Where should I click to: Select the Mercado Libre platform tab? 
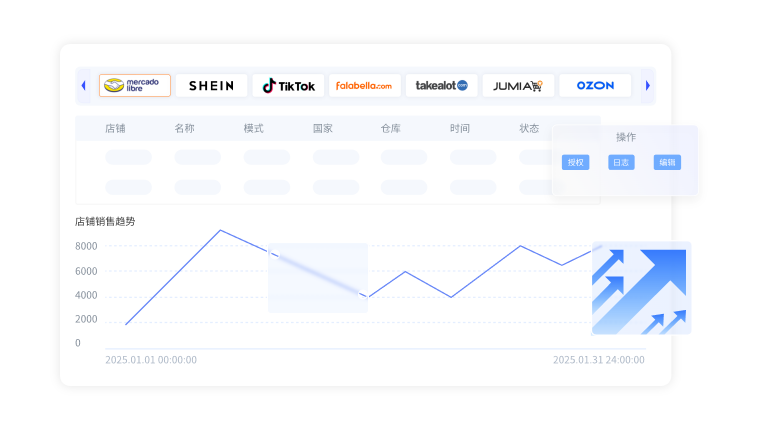[x=135, y=86]
